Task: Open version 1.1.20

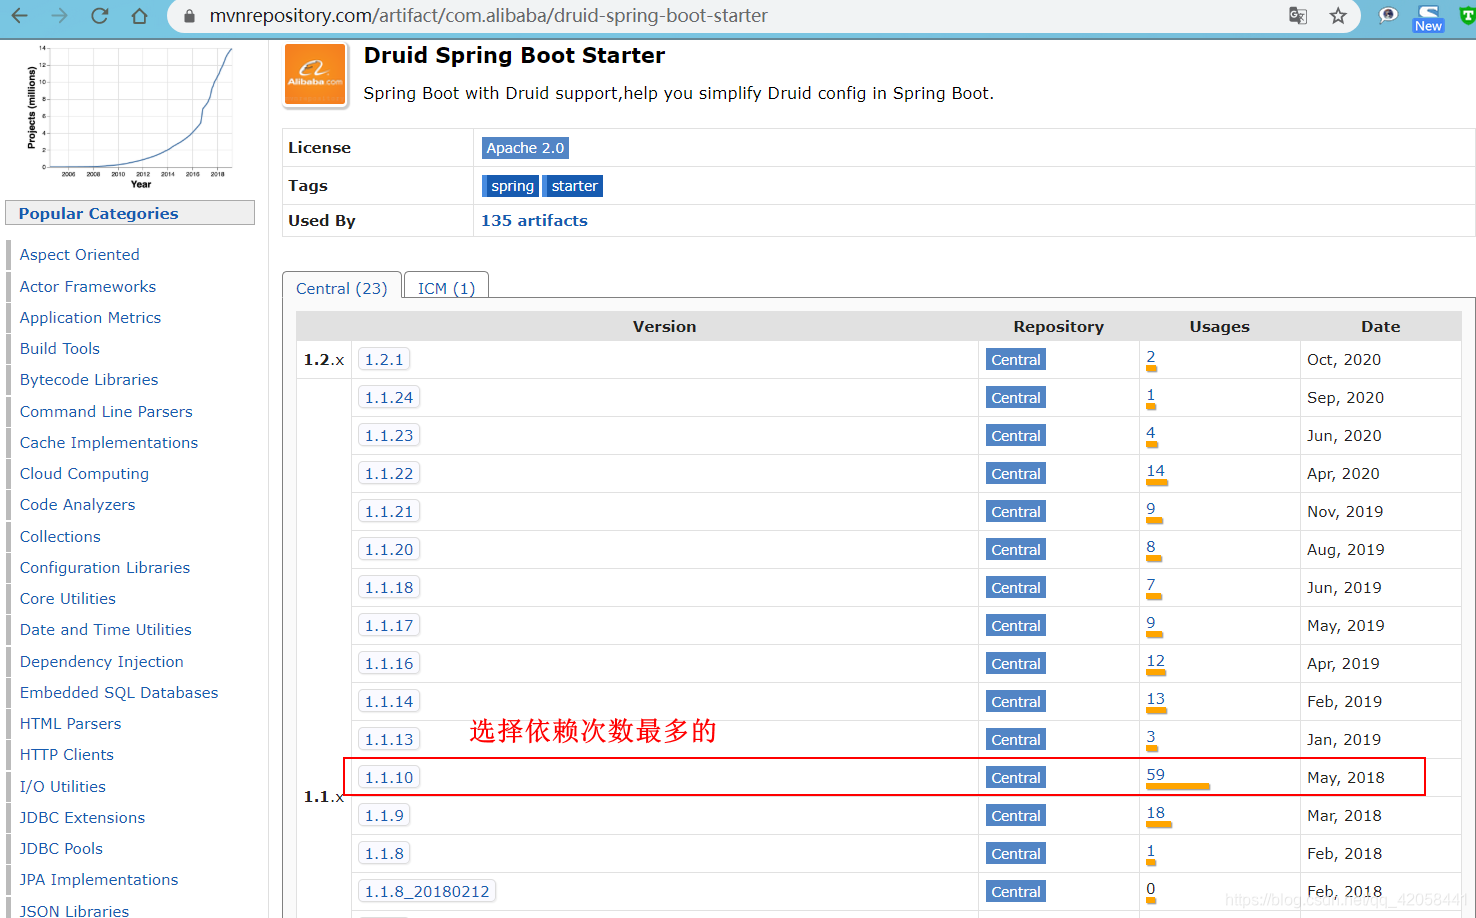Action: 389,550
